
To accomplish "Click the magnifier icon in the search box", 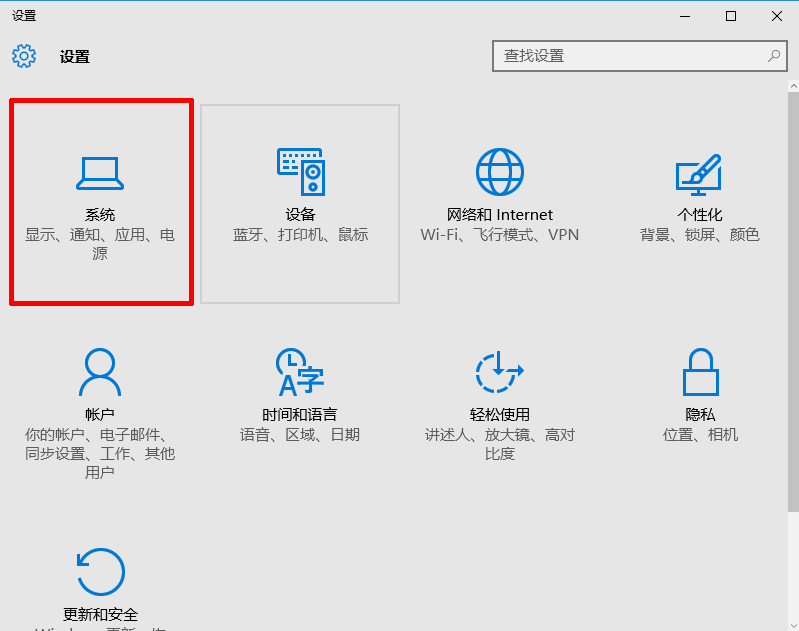I will tap(773, 56).
